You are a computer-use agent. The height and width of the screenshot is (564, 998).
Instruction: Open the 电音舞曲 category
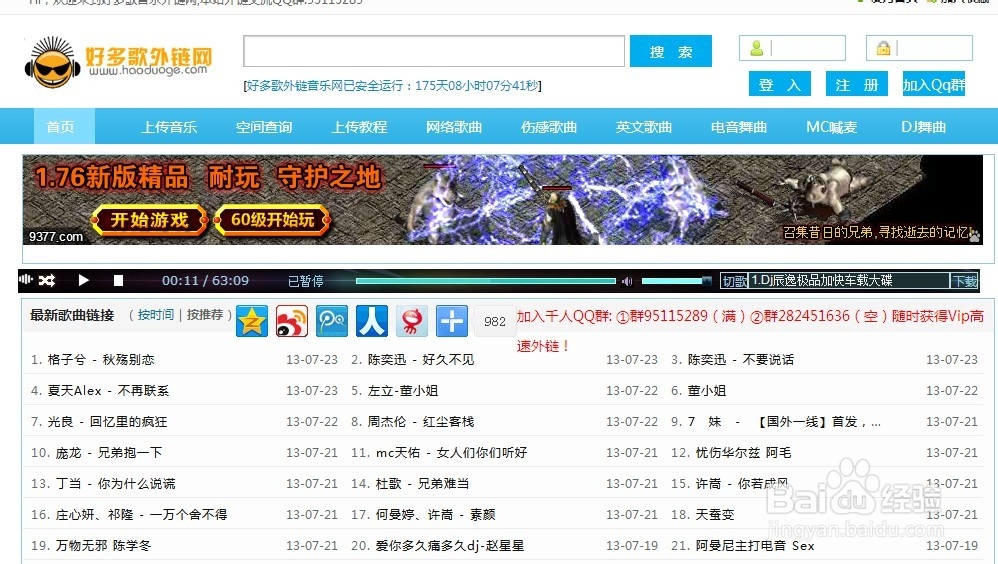(x=739, y=127)
